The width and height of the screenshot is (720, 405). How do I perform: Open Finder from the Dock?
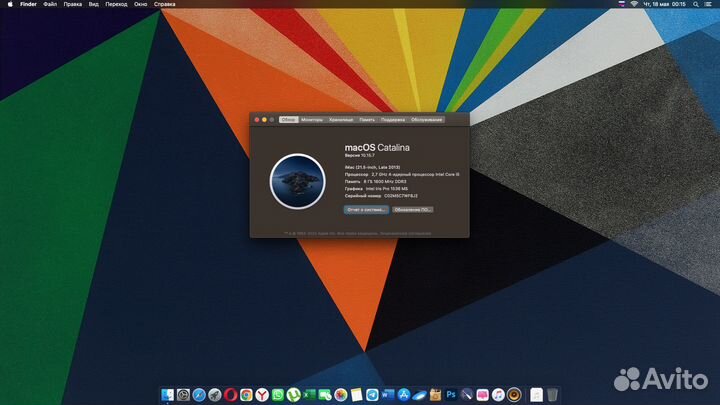coord(168,394)
